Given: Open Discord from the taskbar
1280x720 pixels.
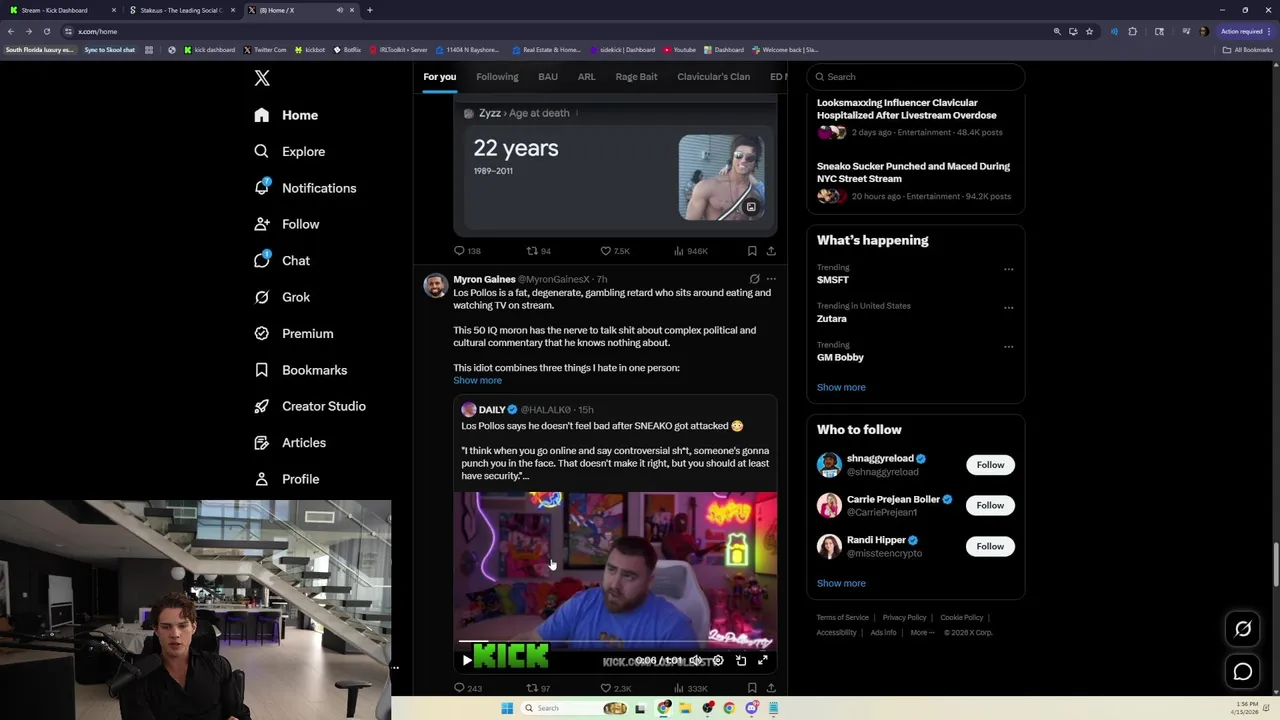Looking at the screenshot, I should 751,708.
